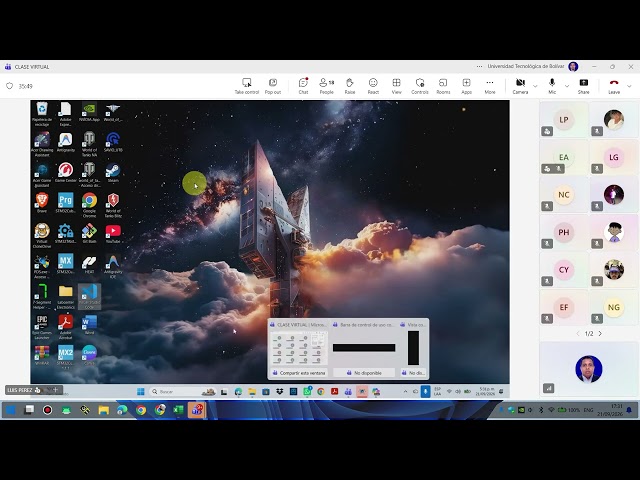
Task: Select participant tile NG
Action: pos(613,307)
